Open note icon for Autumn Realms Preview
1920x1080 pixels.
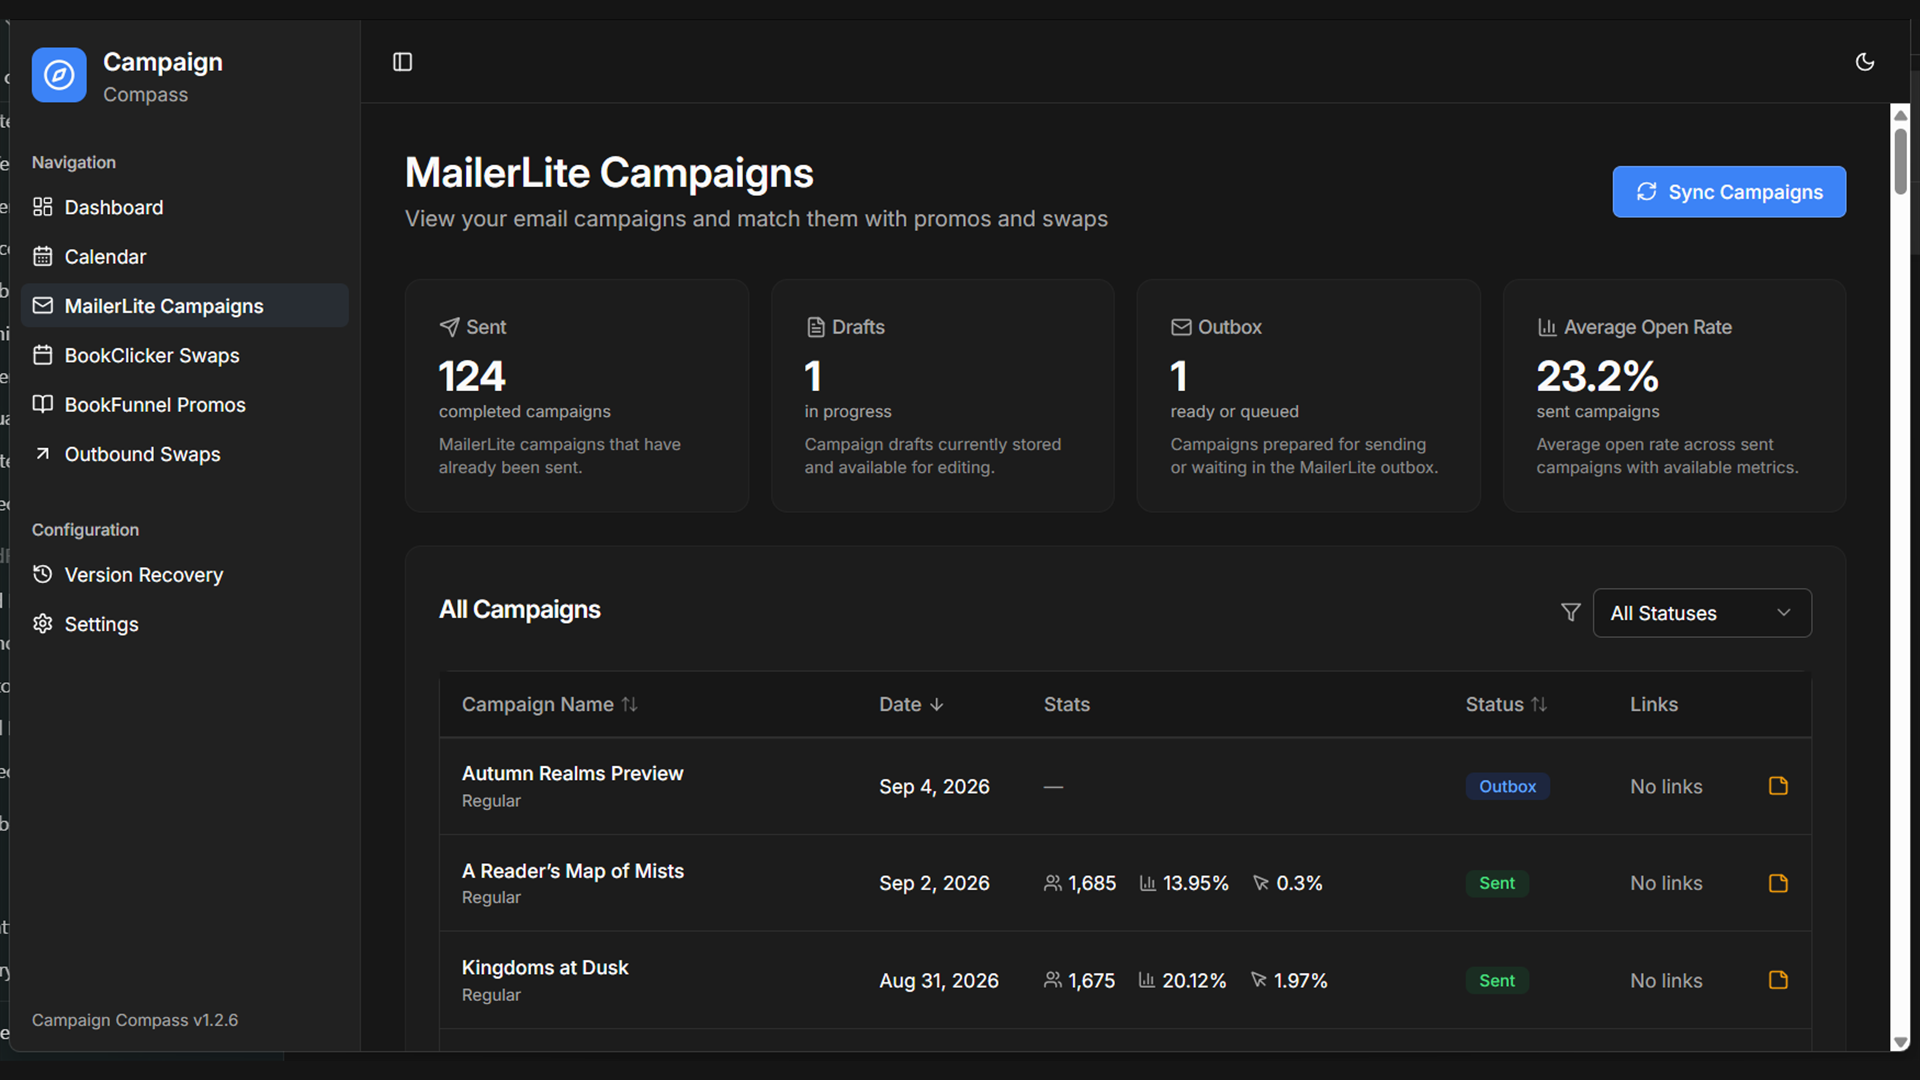pos(1778,786)
